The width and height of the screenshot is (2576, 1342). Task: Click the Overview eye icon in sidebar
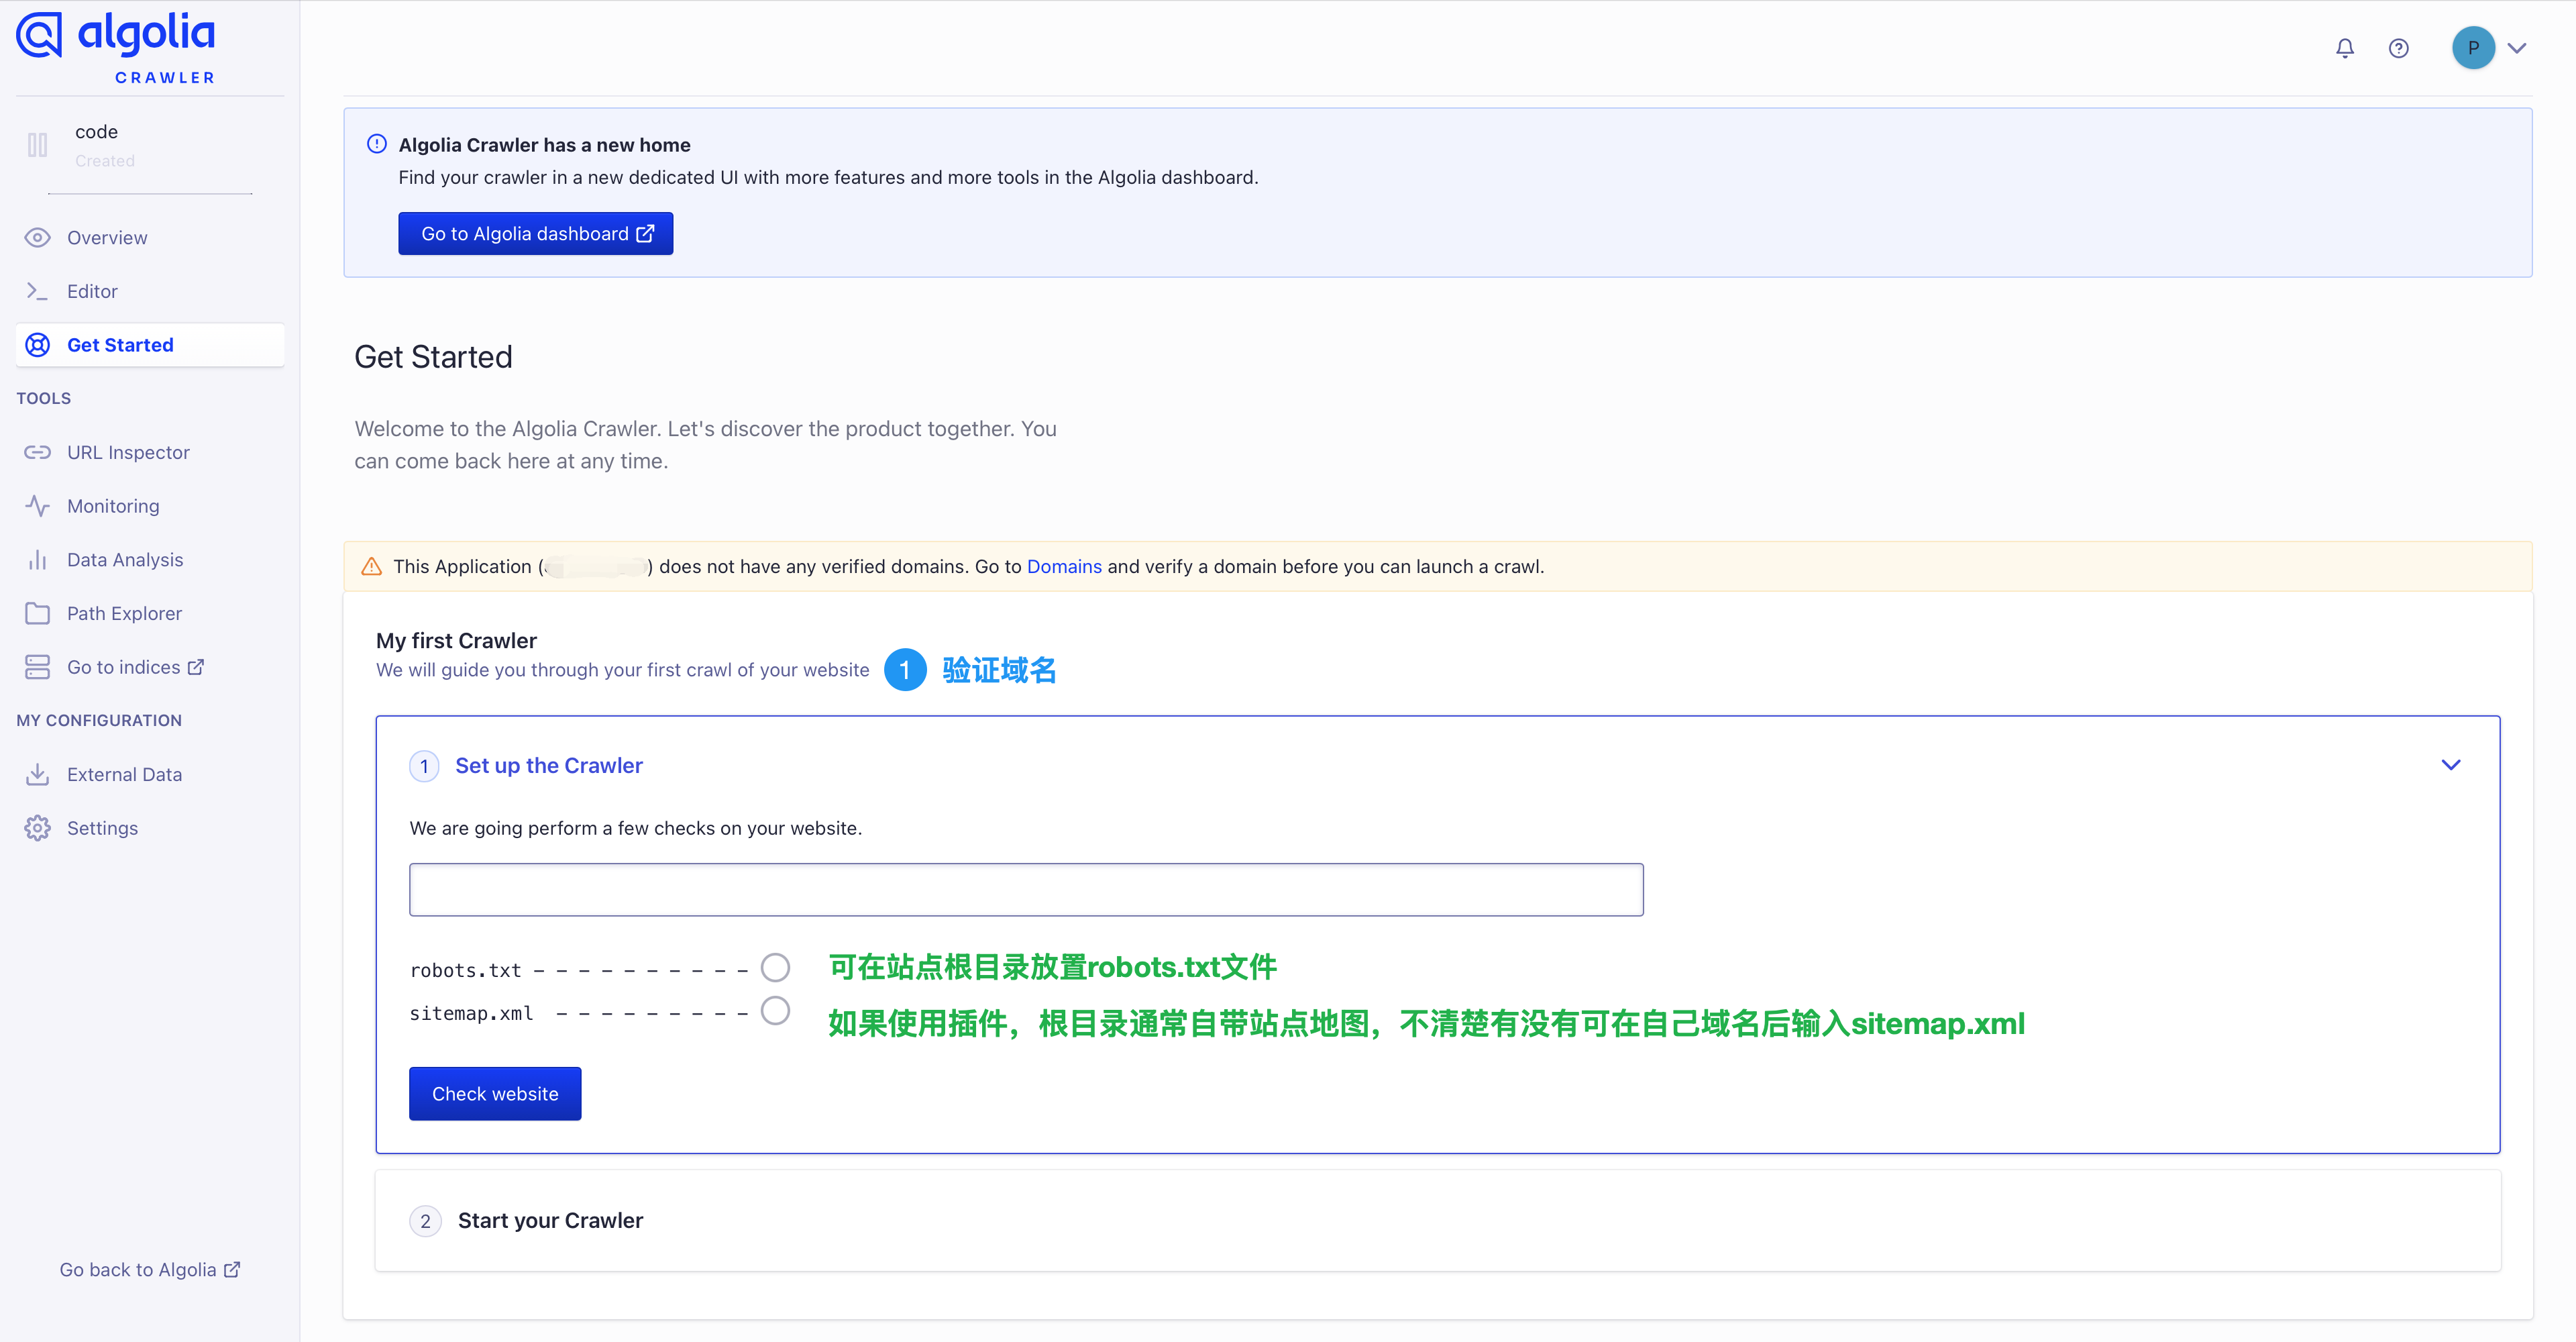click(38, 238)
